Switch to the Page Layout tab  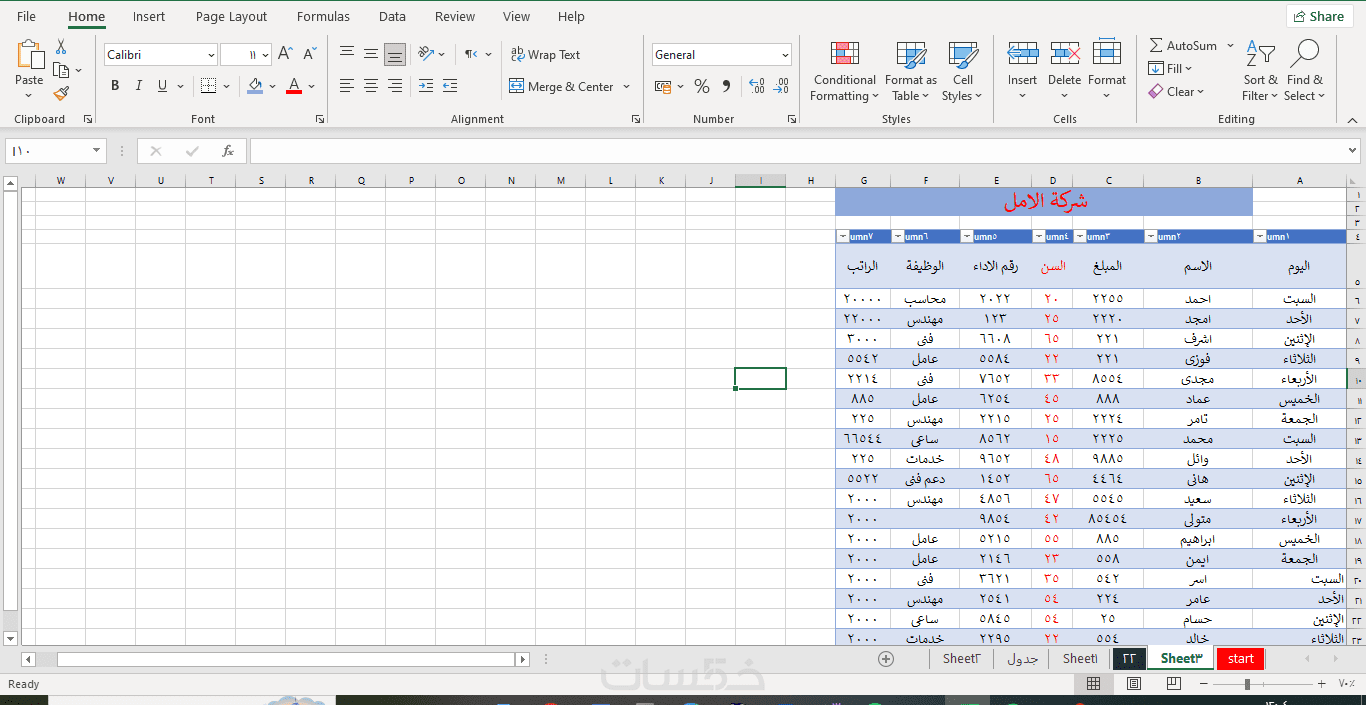pyautogui.click(x=232, y=16)
